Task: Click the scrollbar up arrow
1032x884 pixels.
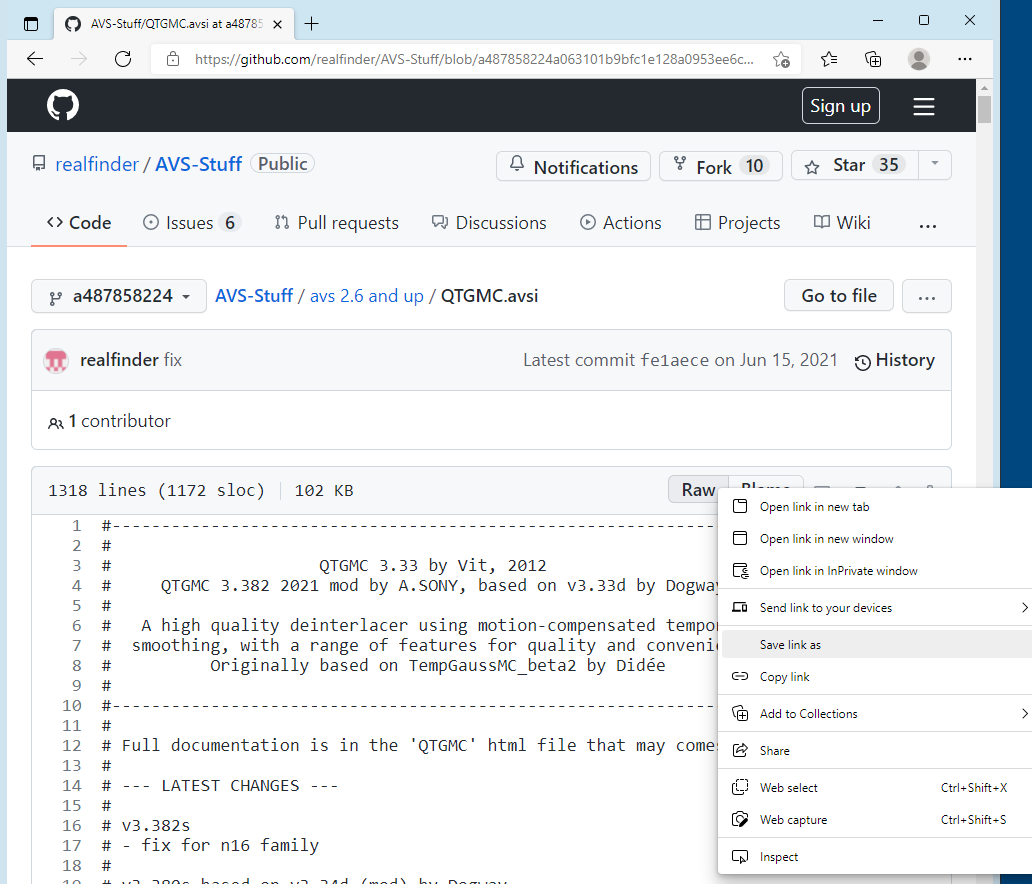Action: 984,88
